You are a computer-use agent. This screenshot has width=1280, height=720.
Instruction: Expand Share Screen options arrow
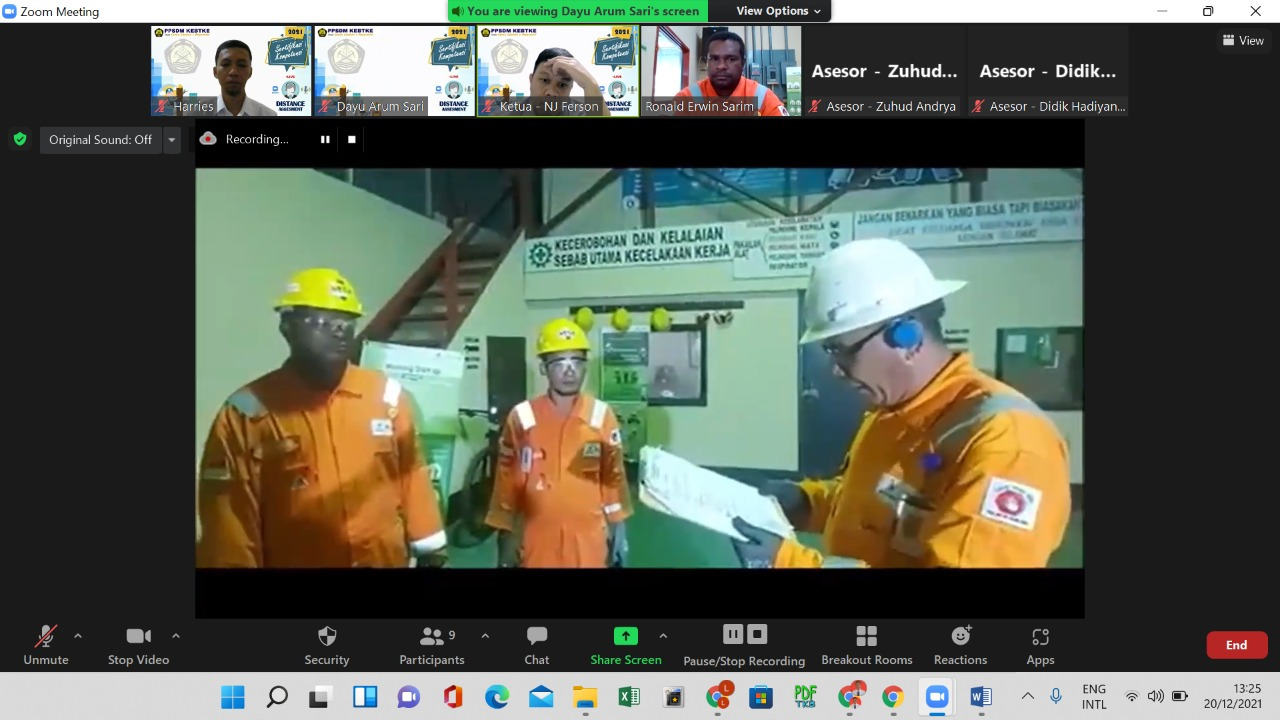pos(663,636)
